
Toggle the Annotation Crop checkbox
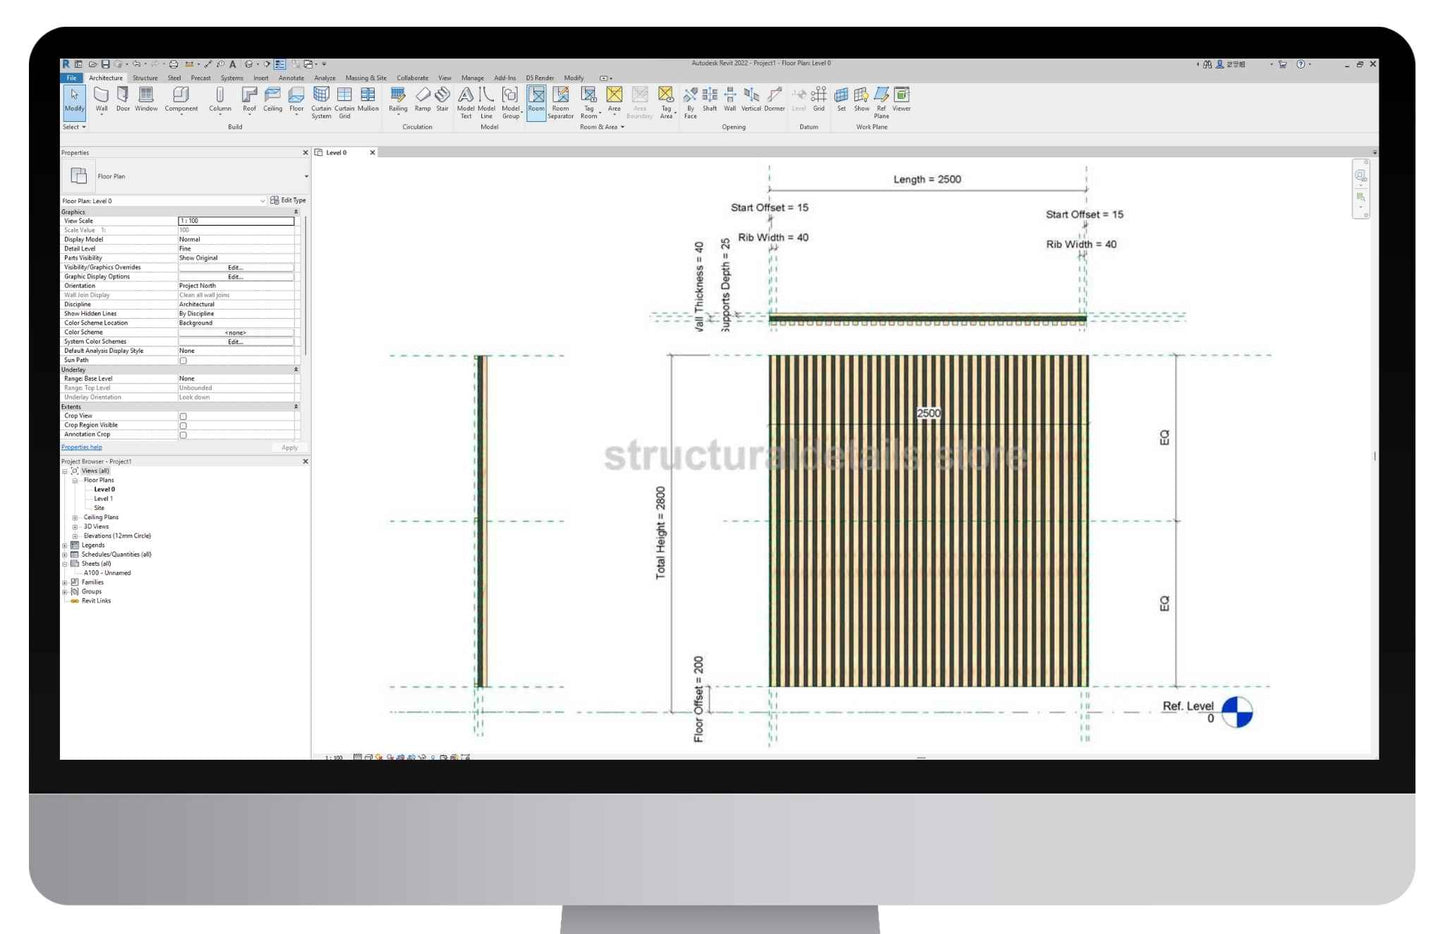click(x=183, y=435)
